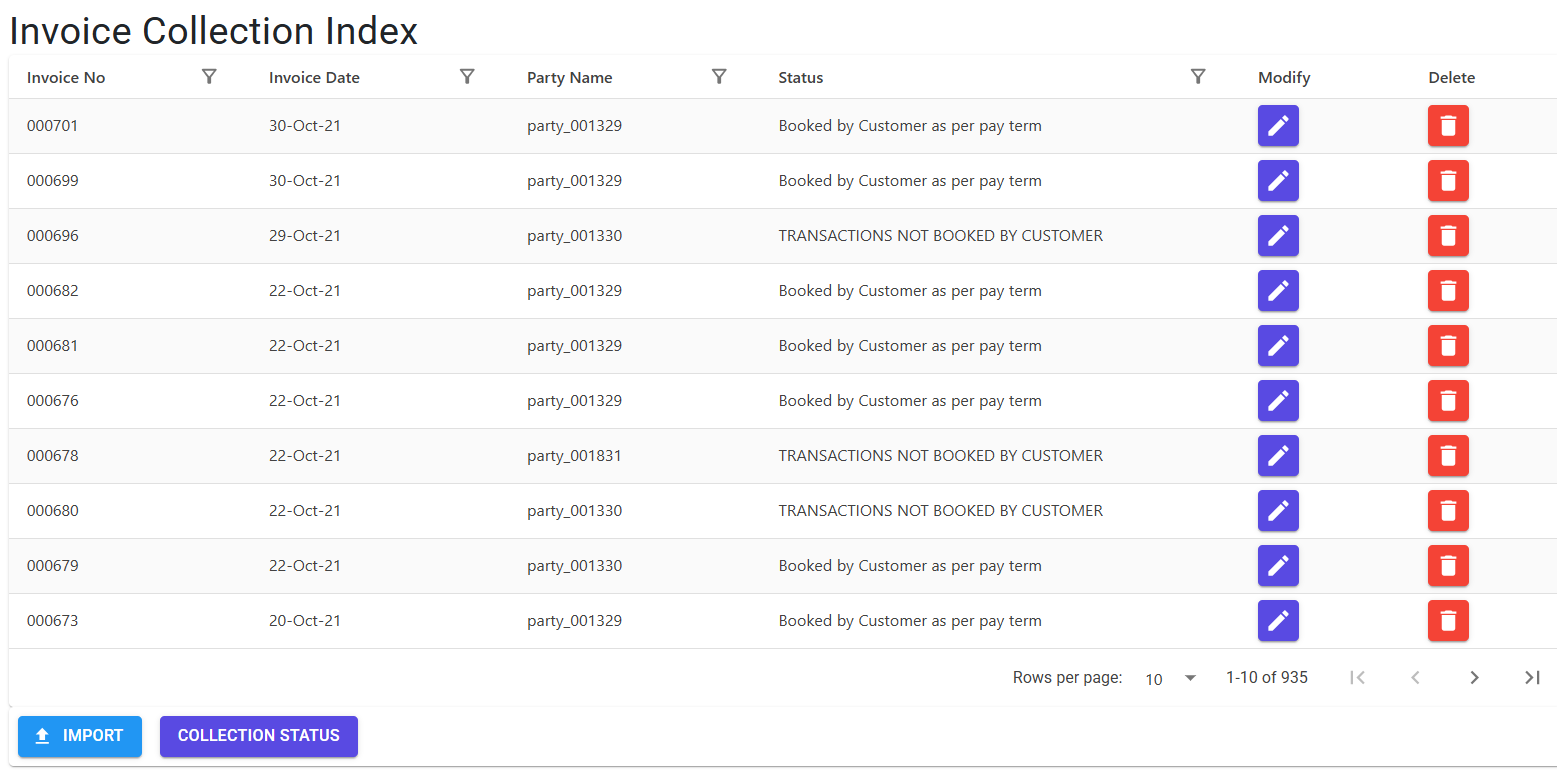Modify invoice 000696 via the pencil button
This screenshot has width=1557, height=780.
(x=1278, y=236)
